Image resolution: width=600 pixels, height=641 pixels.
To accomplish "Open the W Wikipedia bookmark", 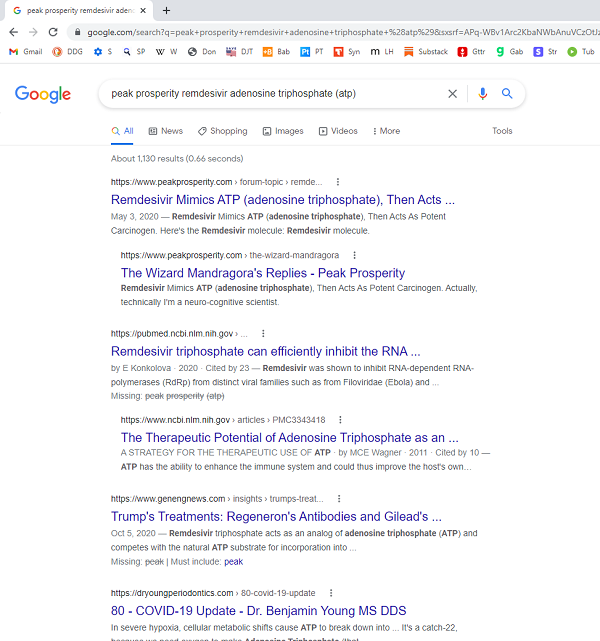I will (167, 52).
